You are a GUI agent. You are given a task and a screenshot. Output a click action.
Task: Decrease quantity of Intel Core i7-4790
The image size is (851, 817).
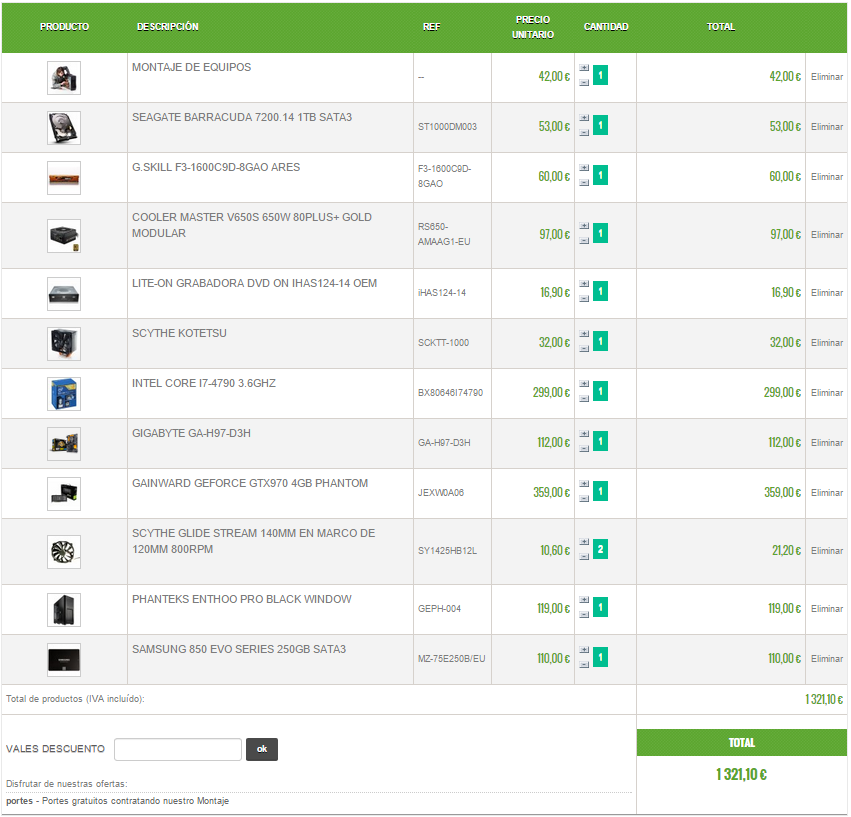point(584,398)
